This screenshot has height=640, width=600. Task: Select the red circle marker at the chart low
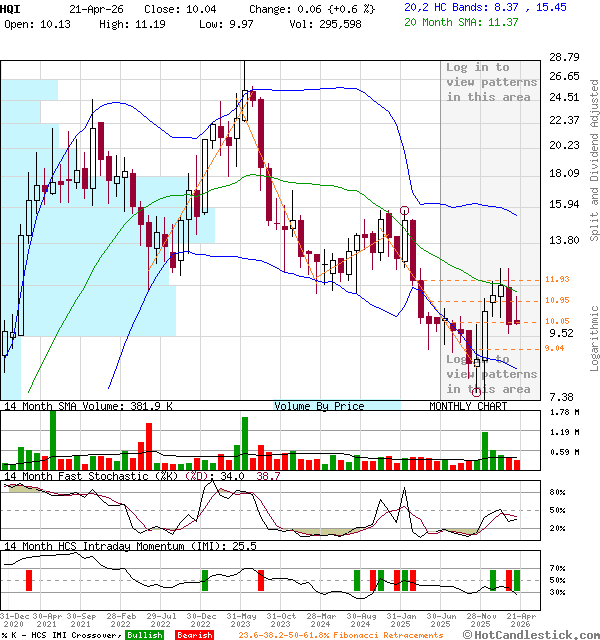(x=476, y=392)
